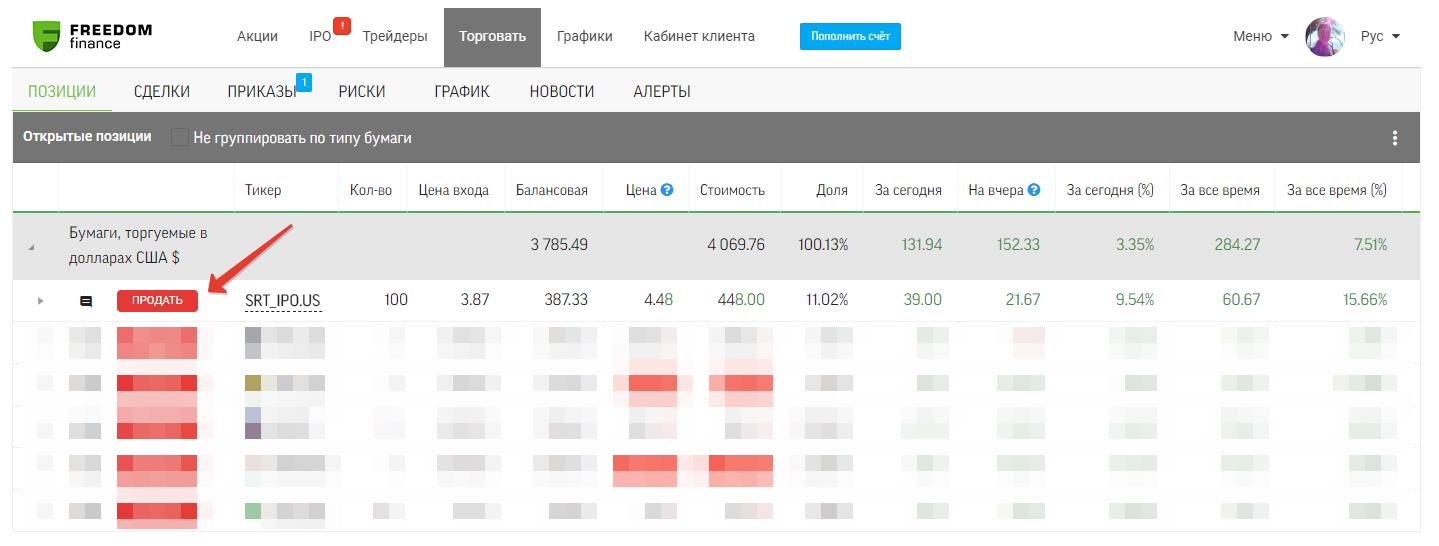Open the three-dot options menu
The width and height of the screenshot is (1439, 546).
1395,139
